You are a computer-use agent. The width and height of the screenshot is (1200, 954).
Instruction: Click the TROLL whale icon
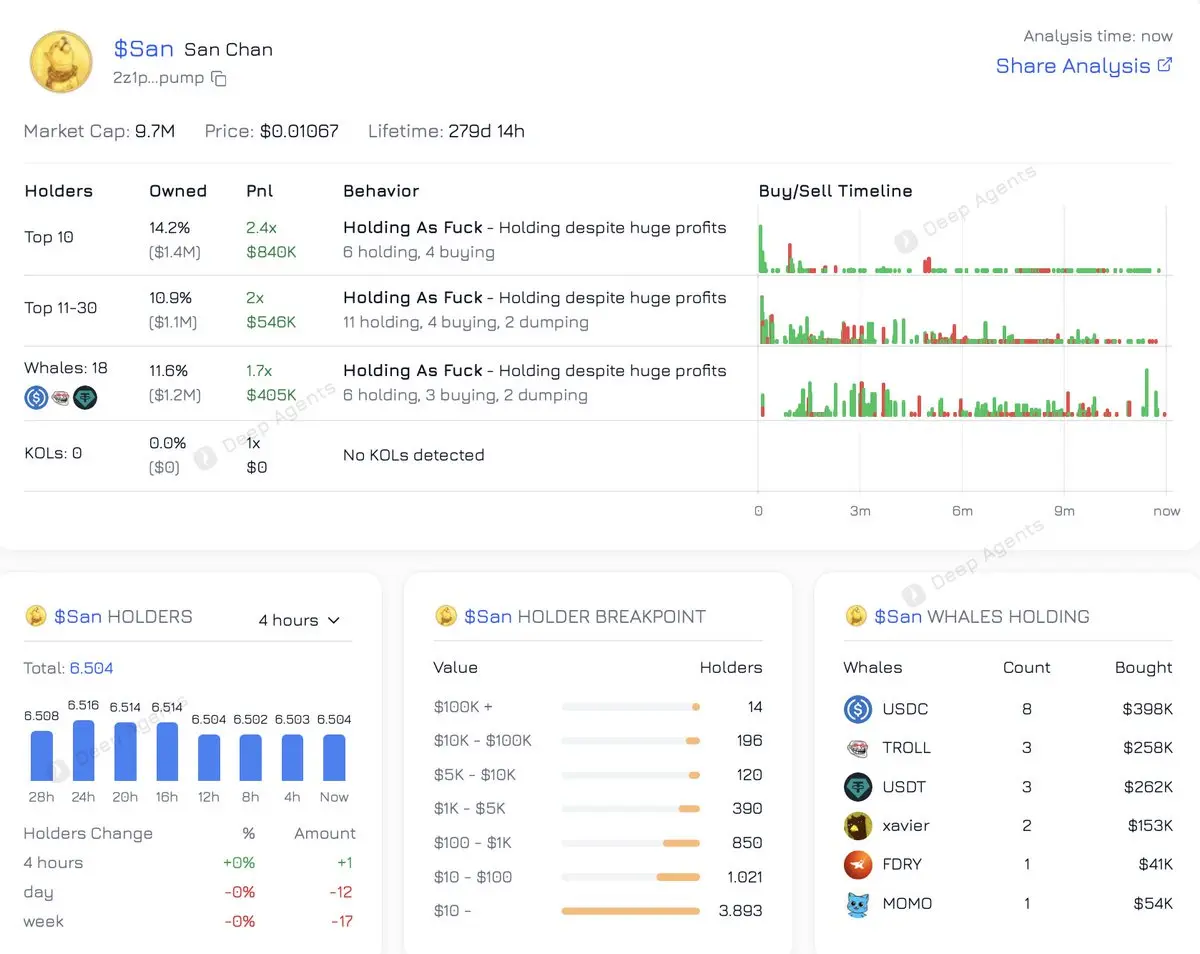tap(858, 748)
